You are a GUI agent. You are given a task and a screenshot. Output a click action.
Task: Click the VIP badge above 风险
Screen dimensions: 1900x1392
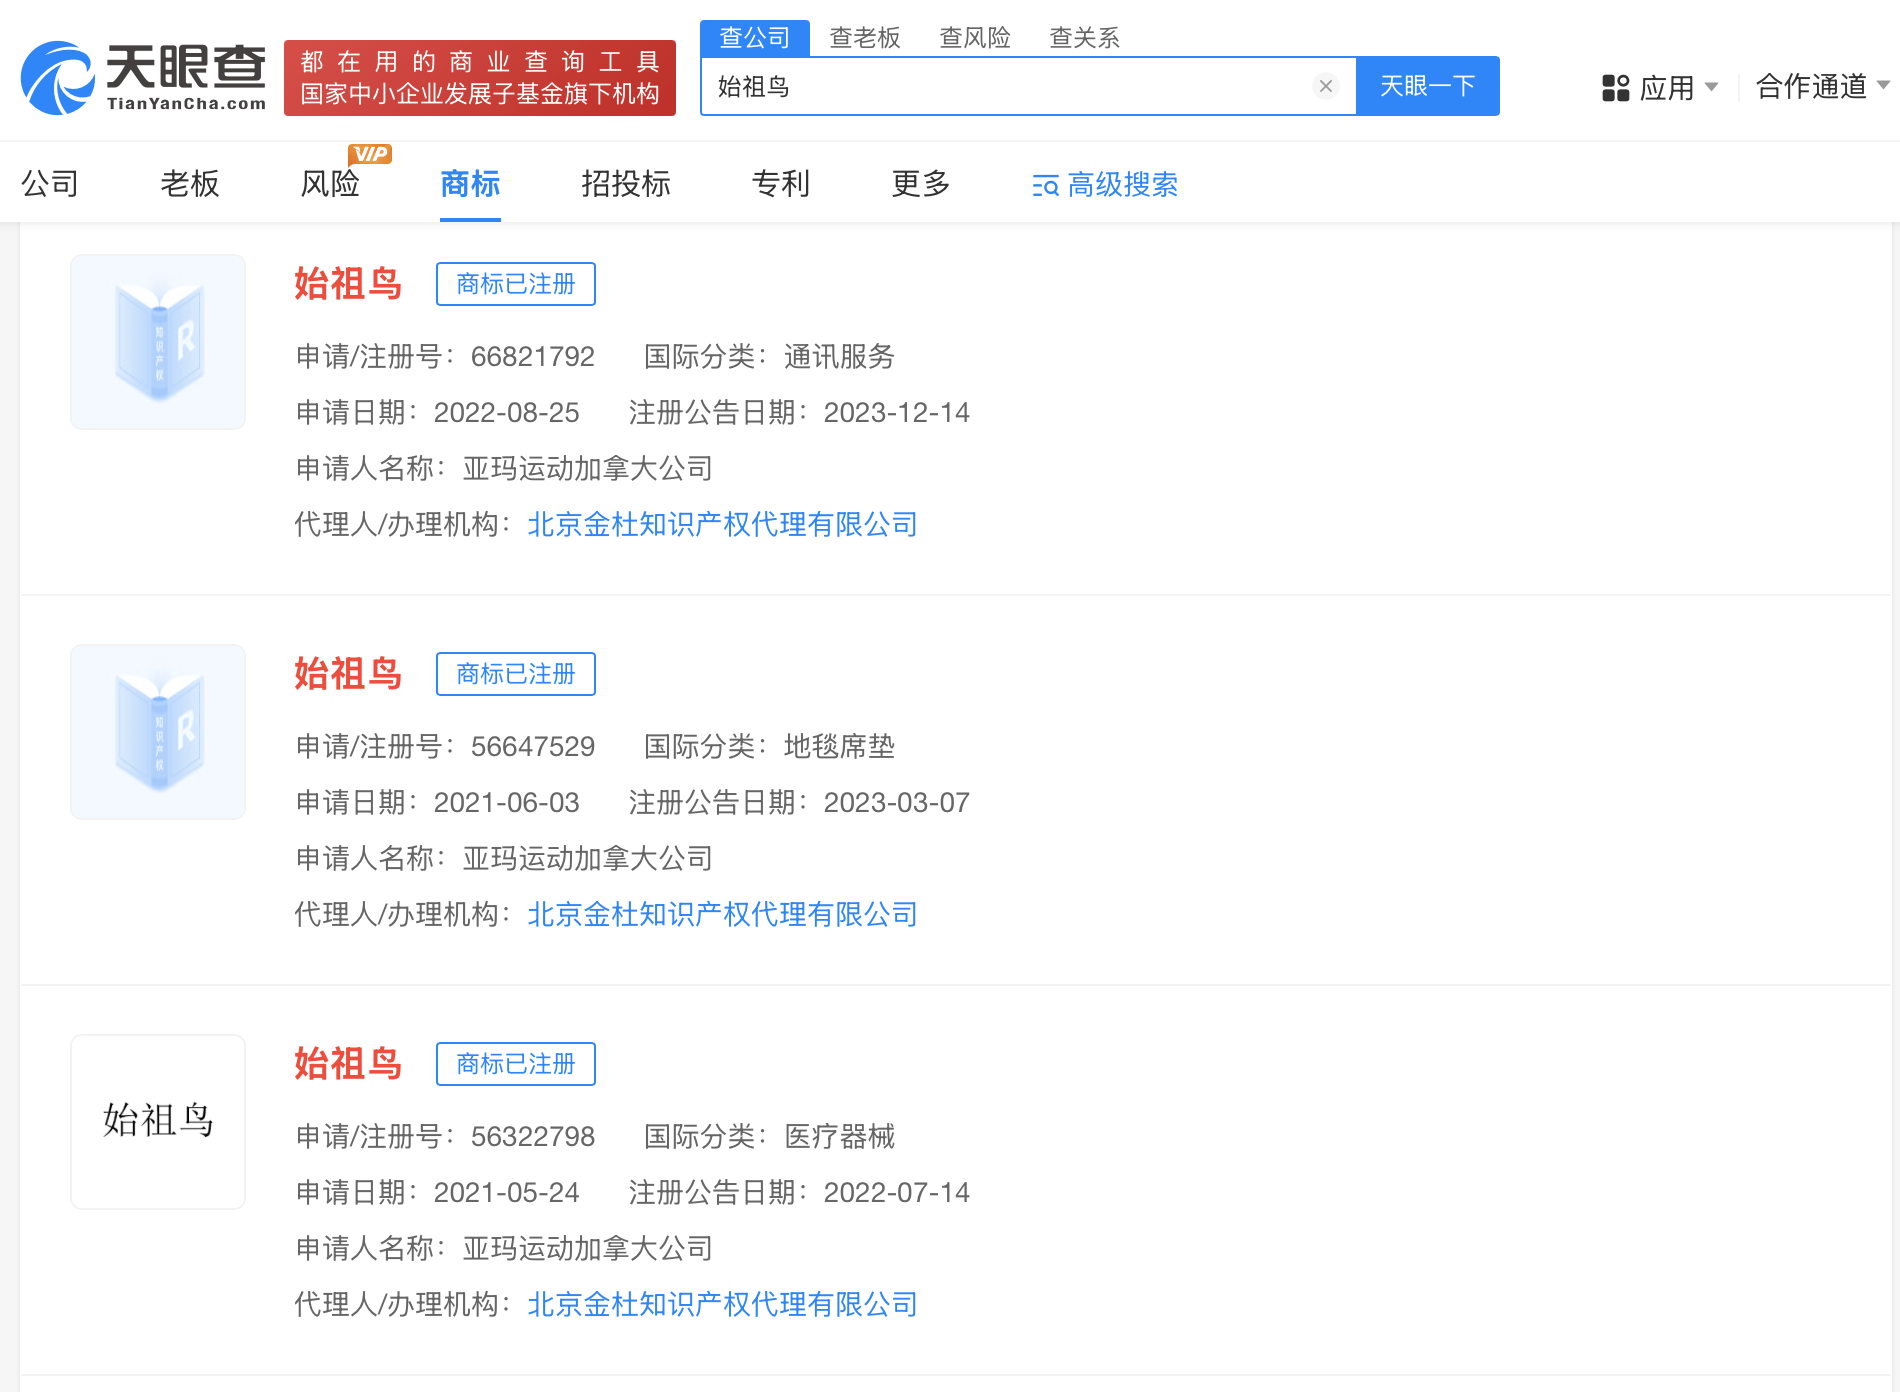370,154
